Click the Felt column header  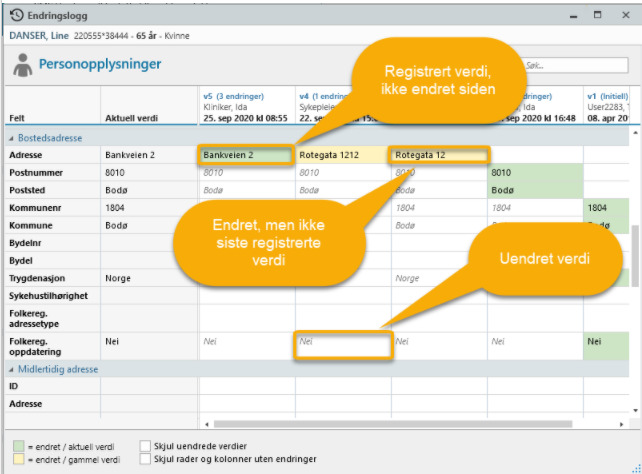coord(19,118)
